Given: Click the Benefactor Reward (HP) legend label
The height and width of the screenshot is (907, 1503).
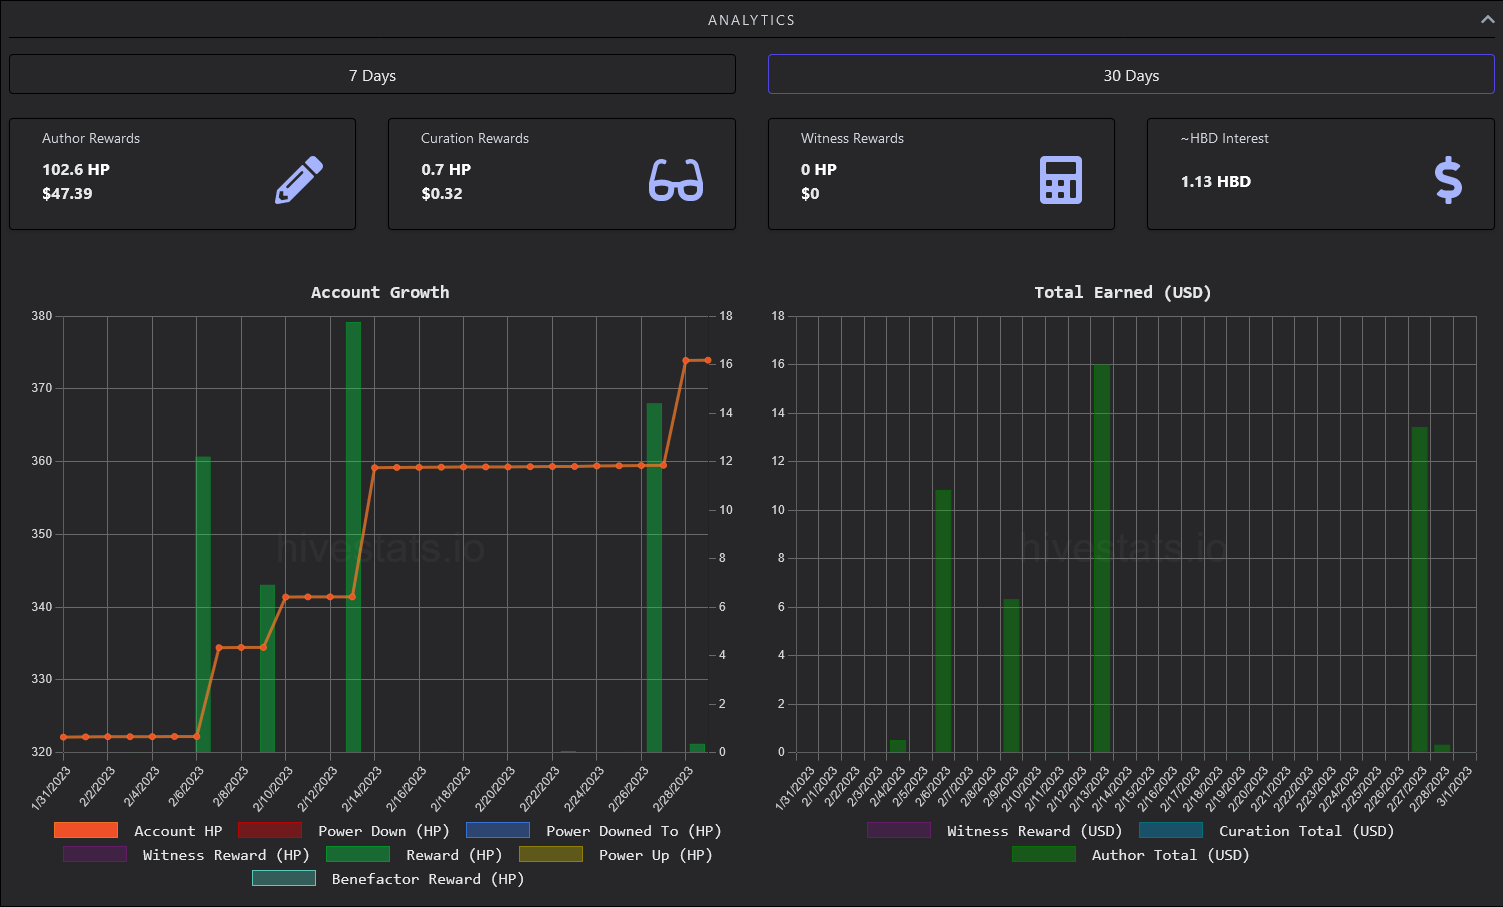Looking at the screenshot, I should (x=428, y=879).
